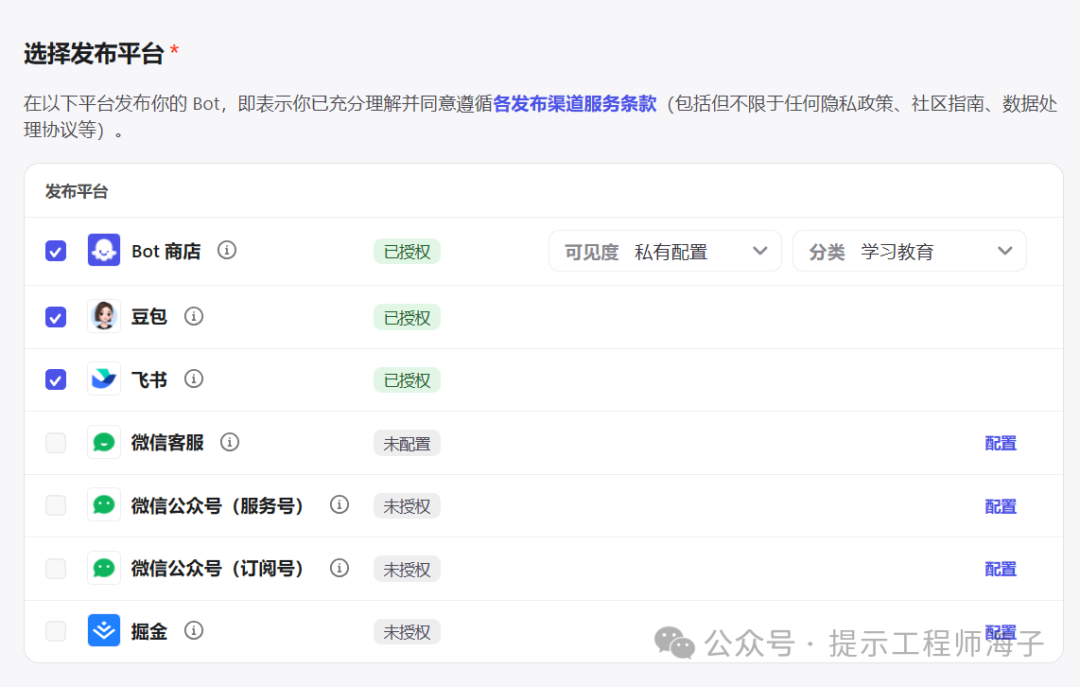Click info icon beside 微信公众号（服务号）
The height and width of the screenshot is (687, 1080).
pos(340,505)
